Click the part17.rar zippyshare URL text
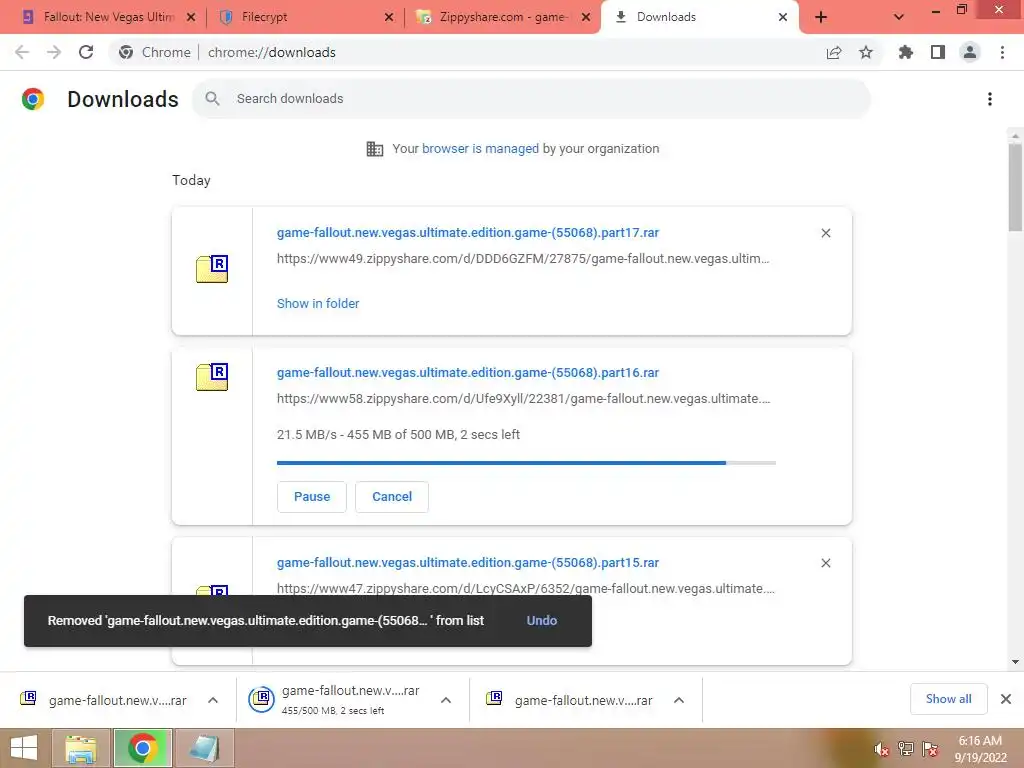Screen dimensions: 1024x768 (523, 259)
